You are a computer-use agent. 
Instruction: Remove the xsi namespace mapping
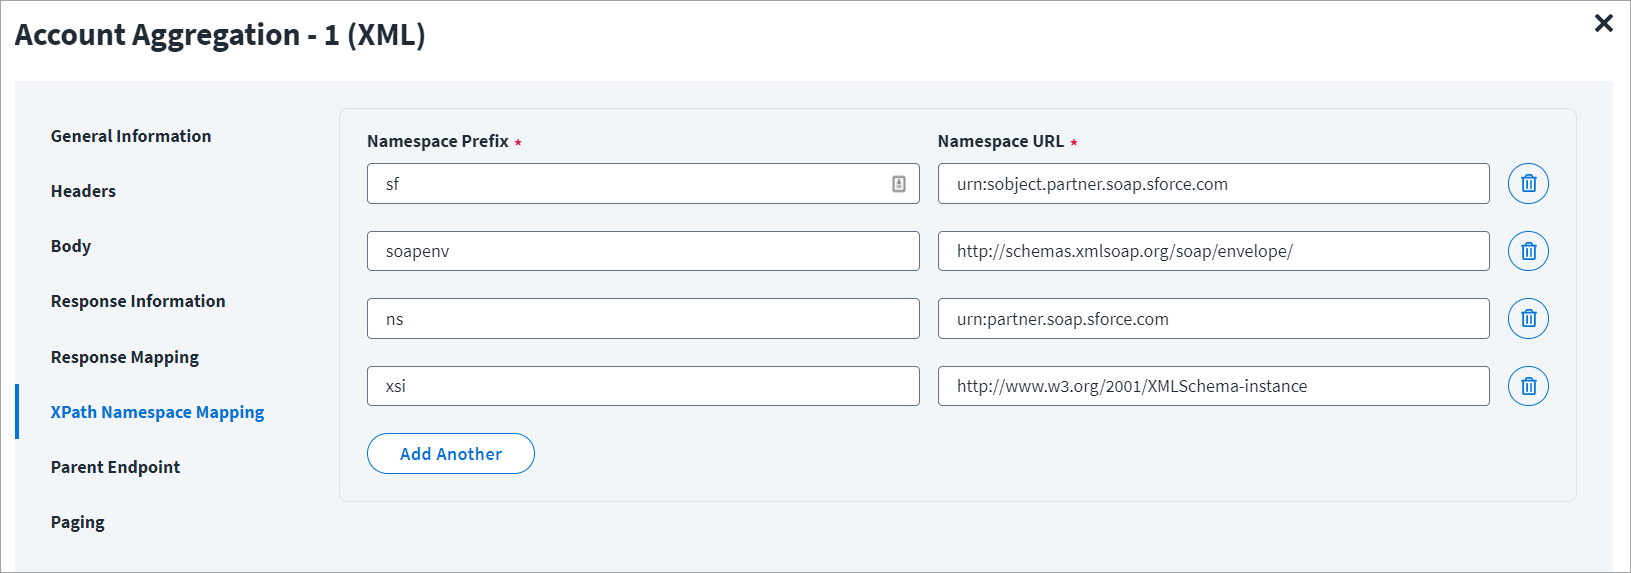point(1528,386)
